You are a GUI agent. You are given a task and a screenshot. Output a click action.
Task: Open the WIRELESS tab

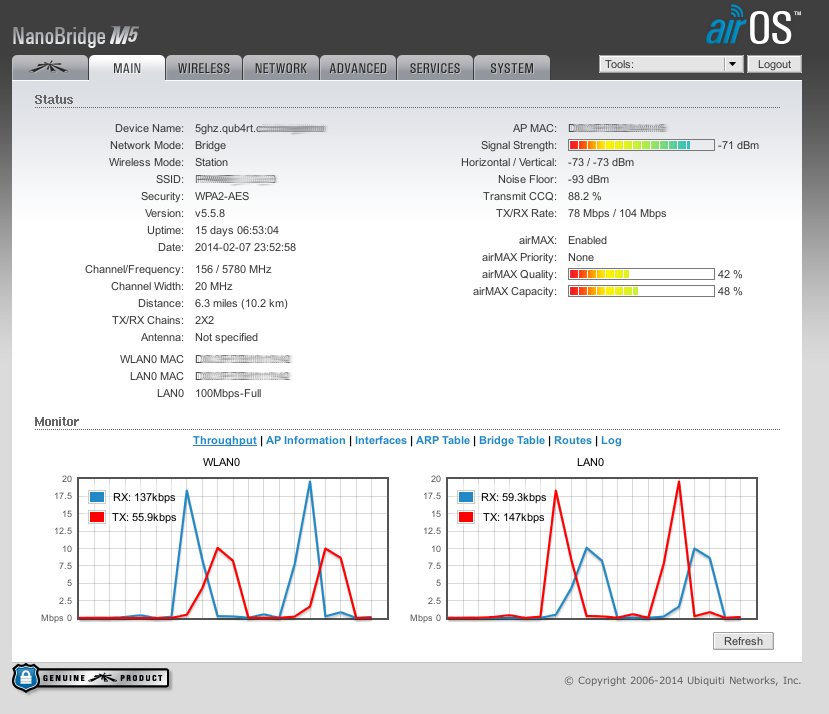204,68
